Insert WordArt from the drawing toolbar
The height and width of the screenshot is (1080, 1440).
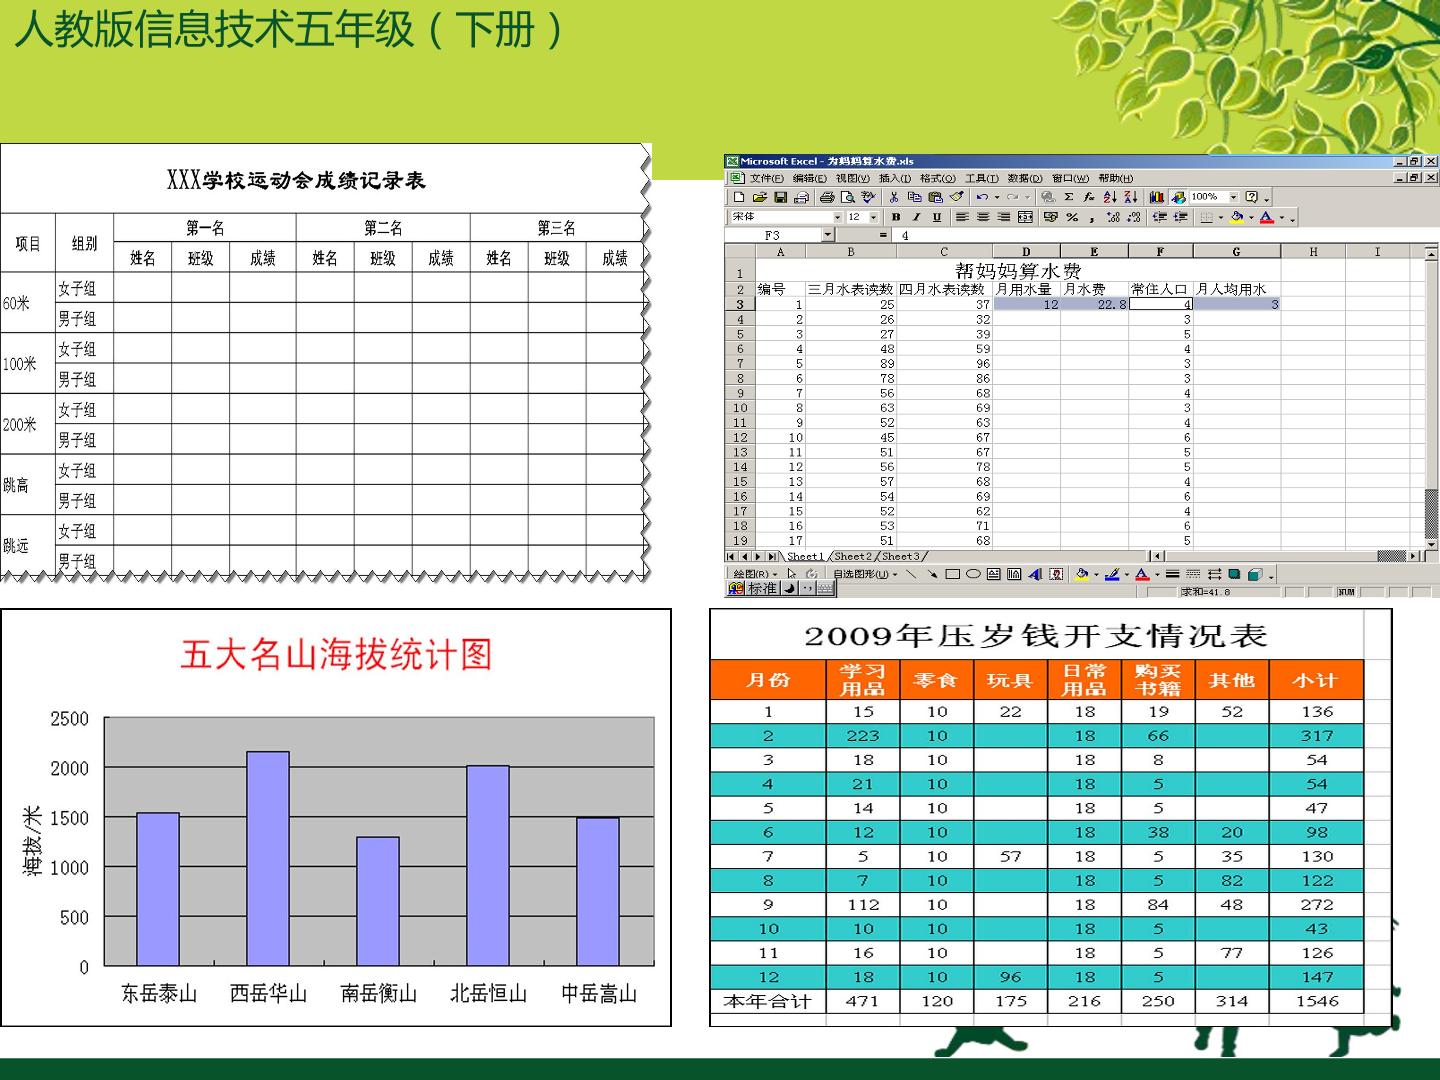click(1035, 574)
